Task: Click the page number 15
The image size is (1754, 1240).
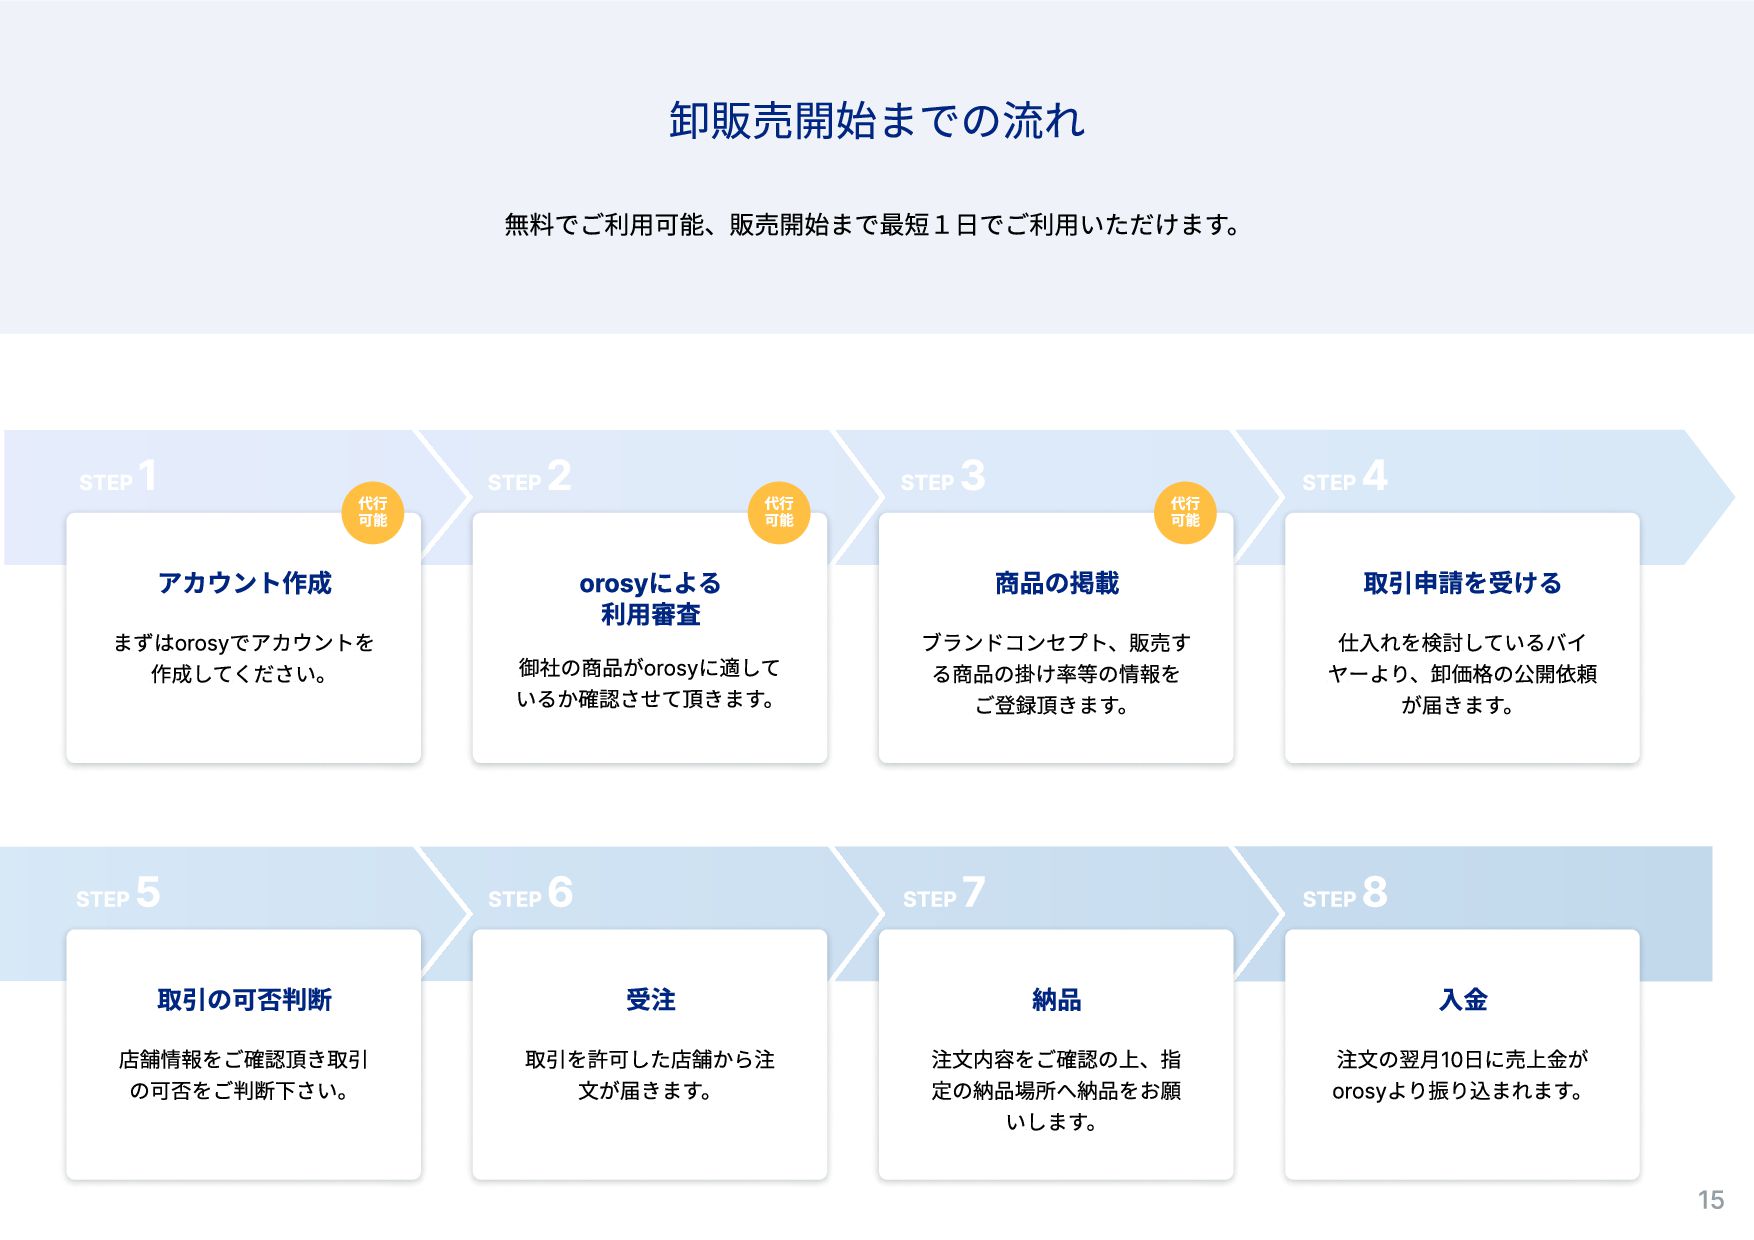Action: coord(1711,1200)
